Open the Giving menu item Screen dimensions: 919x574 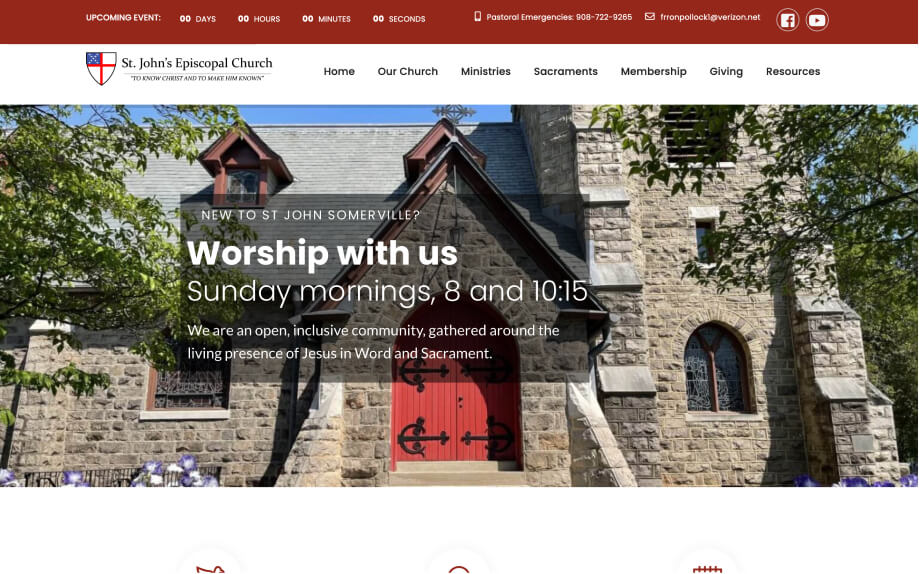click(726, 72)
